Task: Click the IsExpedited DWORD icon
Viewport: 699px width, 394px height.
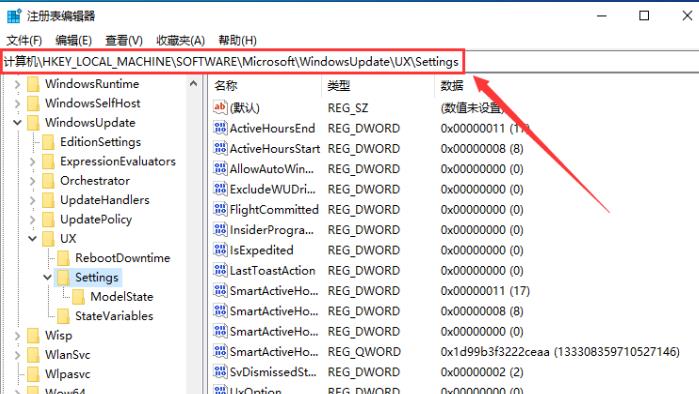Action: [220, 250]
